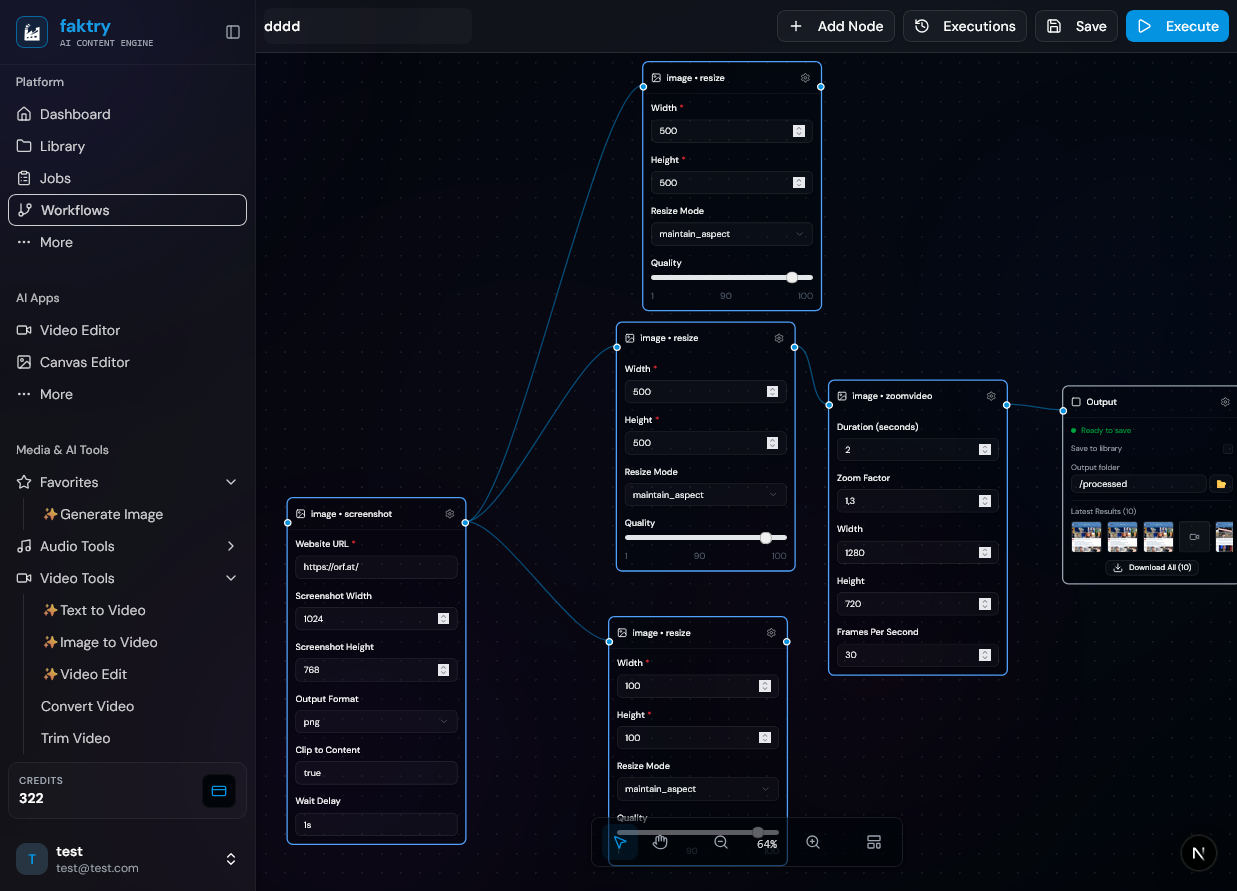Viewport: 1237px width, 891px height.
Task: Open the Canvas Editor app
Action: pyautogui.click(x=127, y=362)
